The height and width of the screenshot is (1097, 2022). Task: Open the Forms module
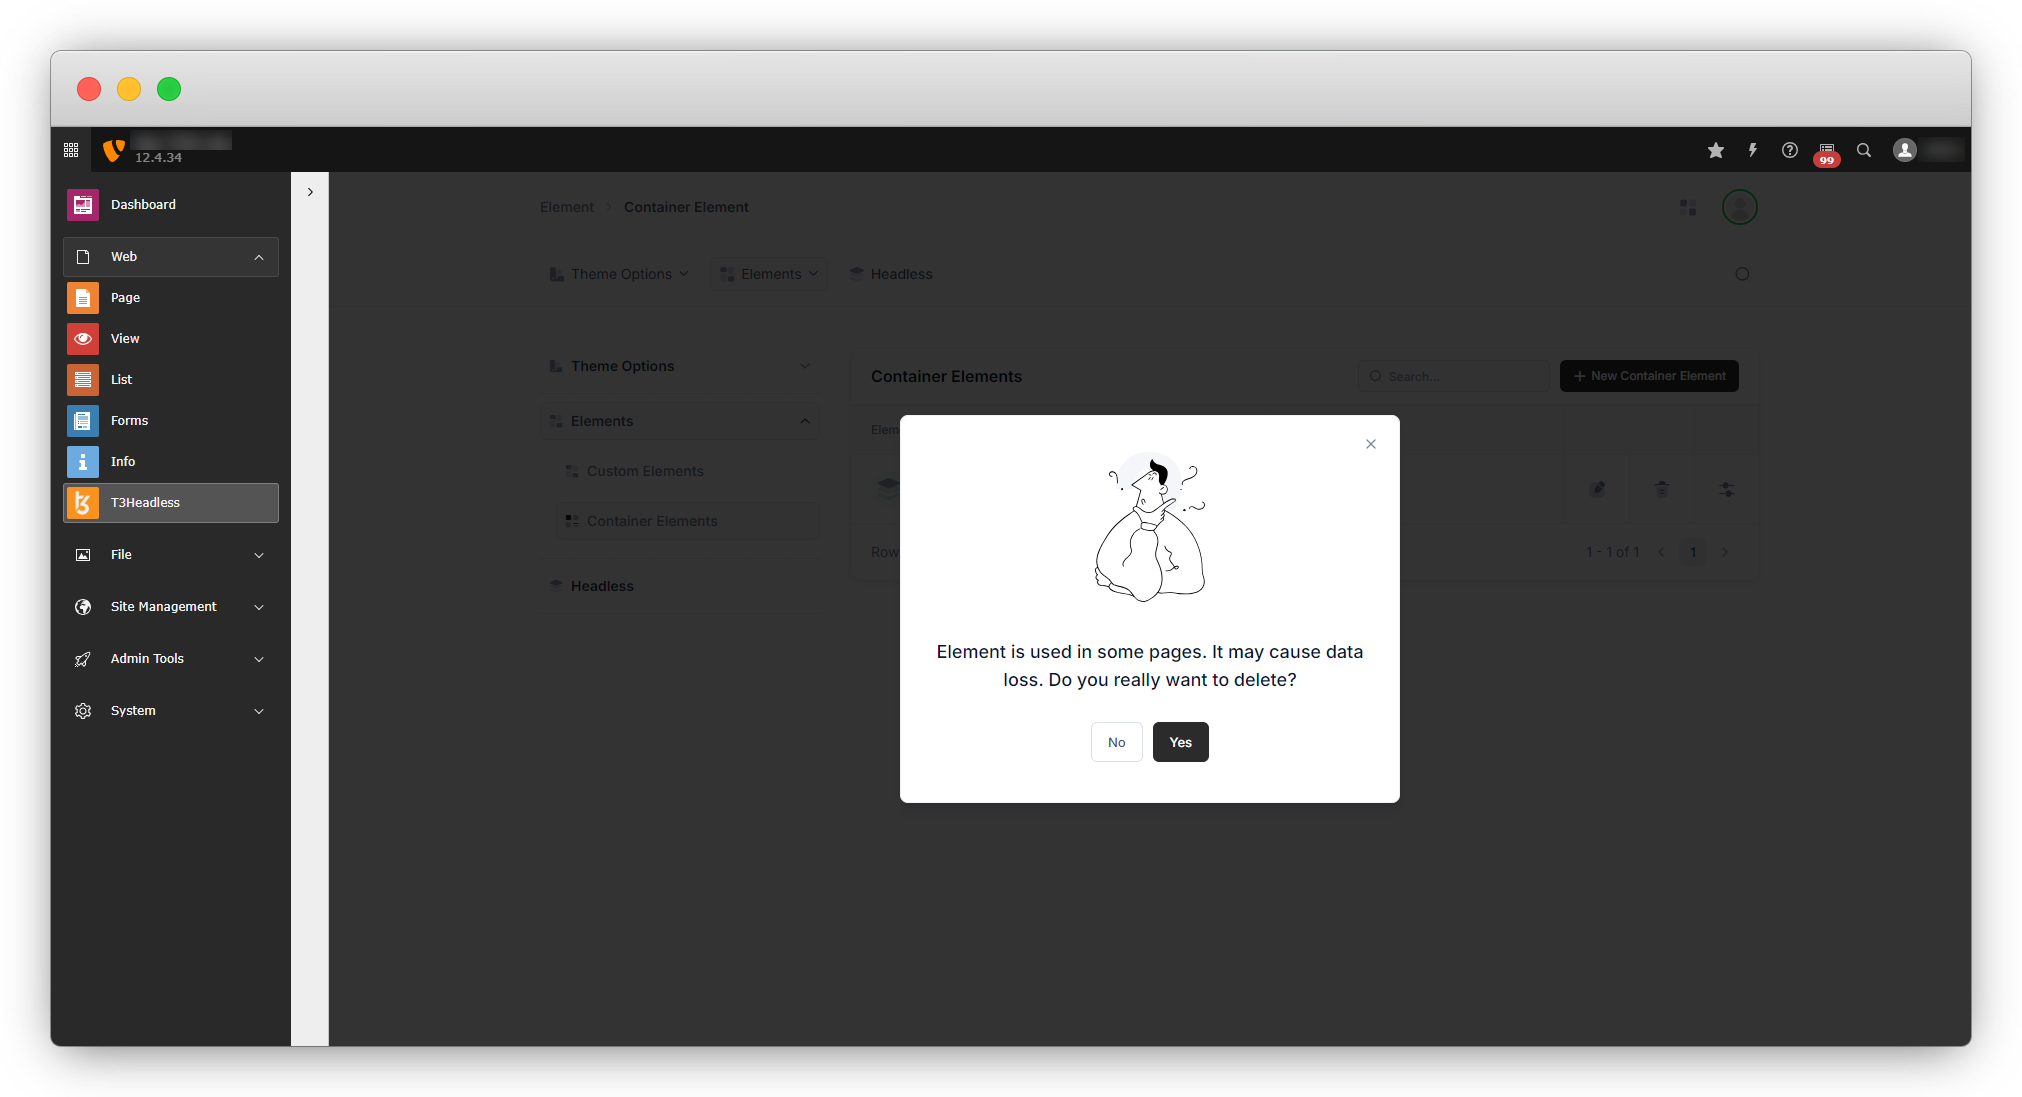pyautogui.click(x=129, y=421)
